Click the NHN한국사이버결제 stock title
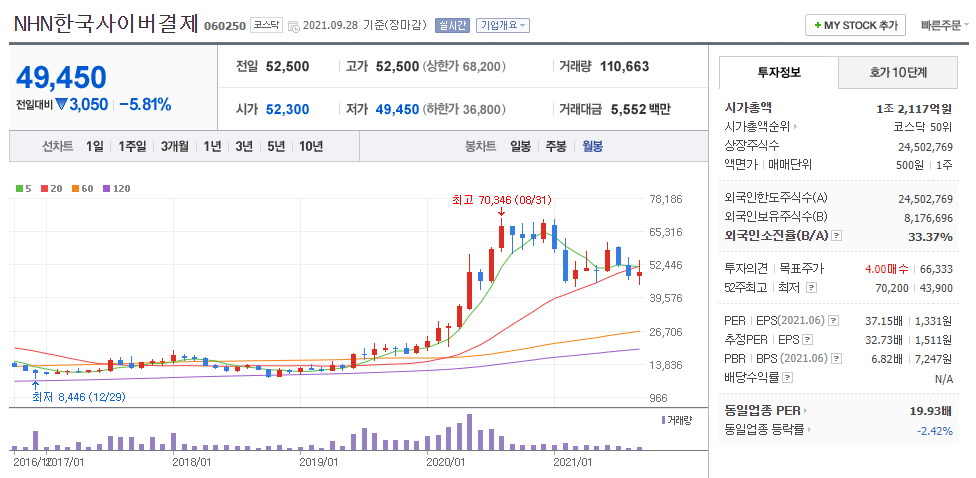Viewport: 976px width, 478px height. (106, 24)
